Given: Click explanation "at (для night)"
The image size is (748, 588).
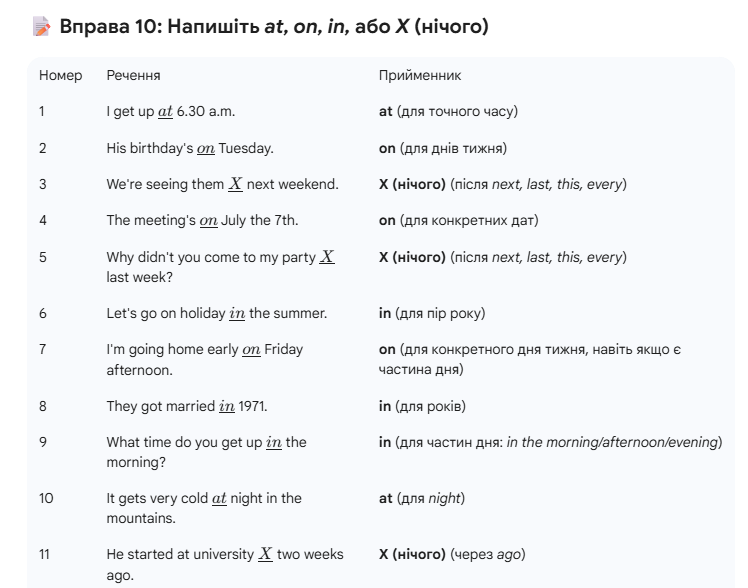Looking at the screenshot, I should coord(421,498).
